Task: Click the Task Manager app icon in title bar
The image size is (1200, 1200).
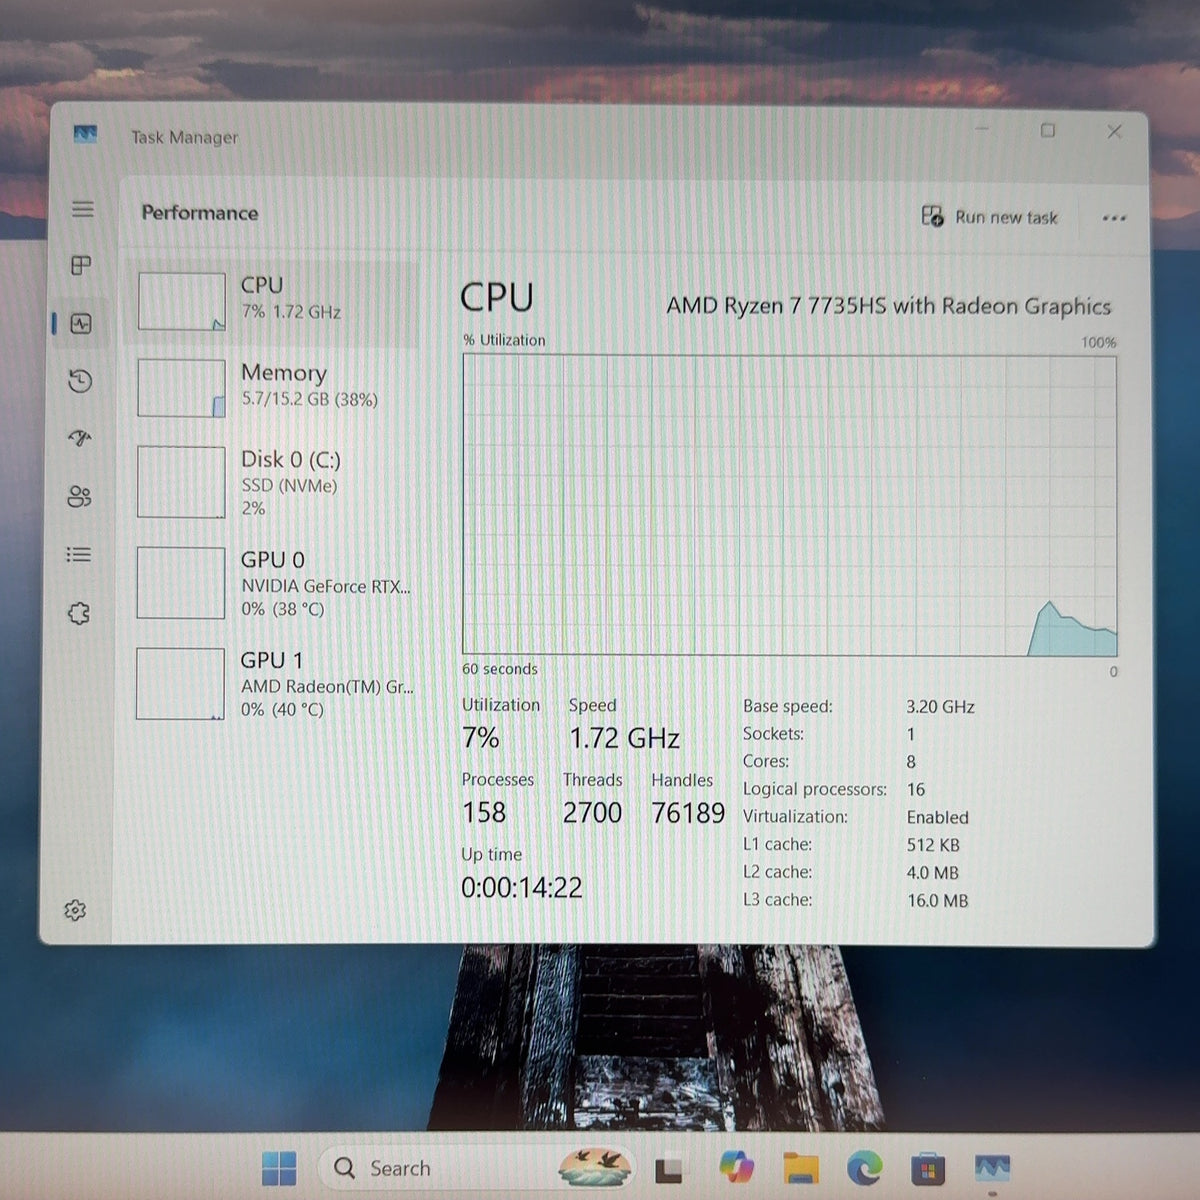Action: (85, 134)
